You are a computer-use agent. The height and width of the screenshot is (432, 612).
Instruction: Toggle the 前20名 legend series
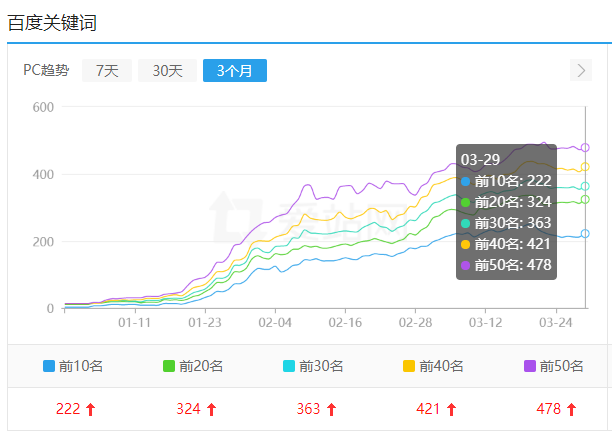[193, 366]
